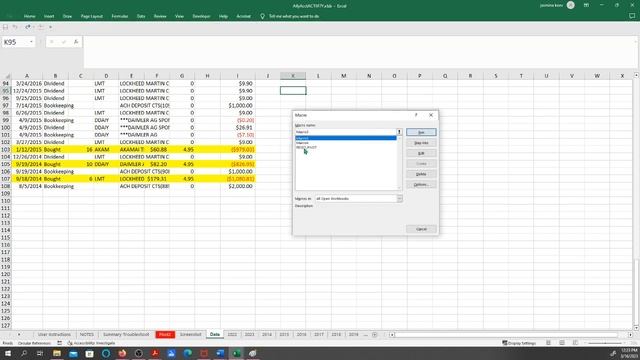640x360 pixels.
Task: Open Microsoft Edge from taskbar
Action: coord(187,353)
